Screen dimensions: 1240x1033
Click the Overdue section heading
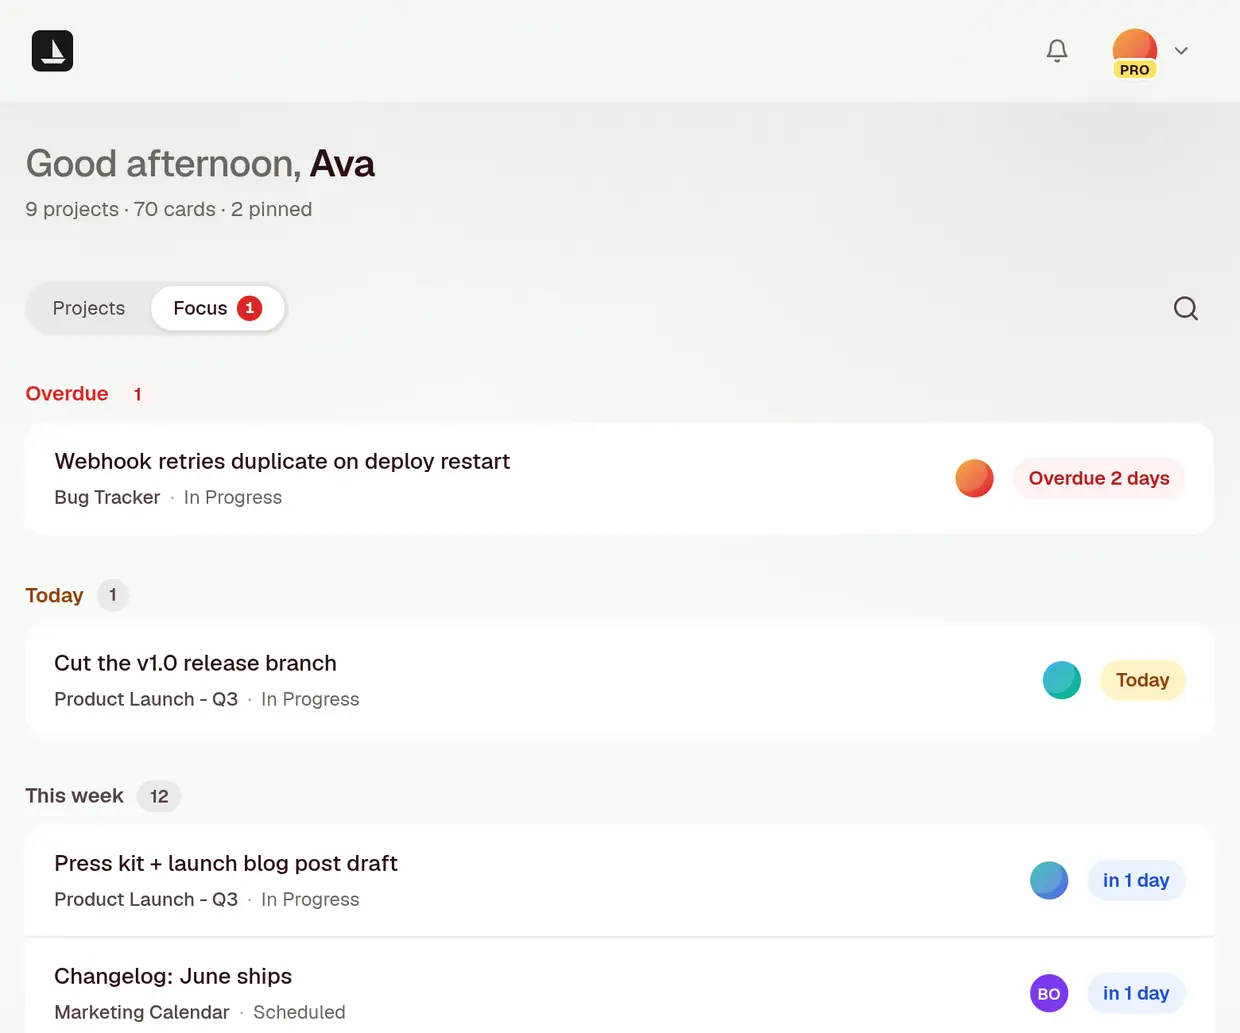[67, 394]
